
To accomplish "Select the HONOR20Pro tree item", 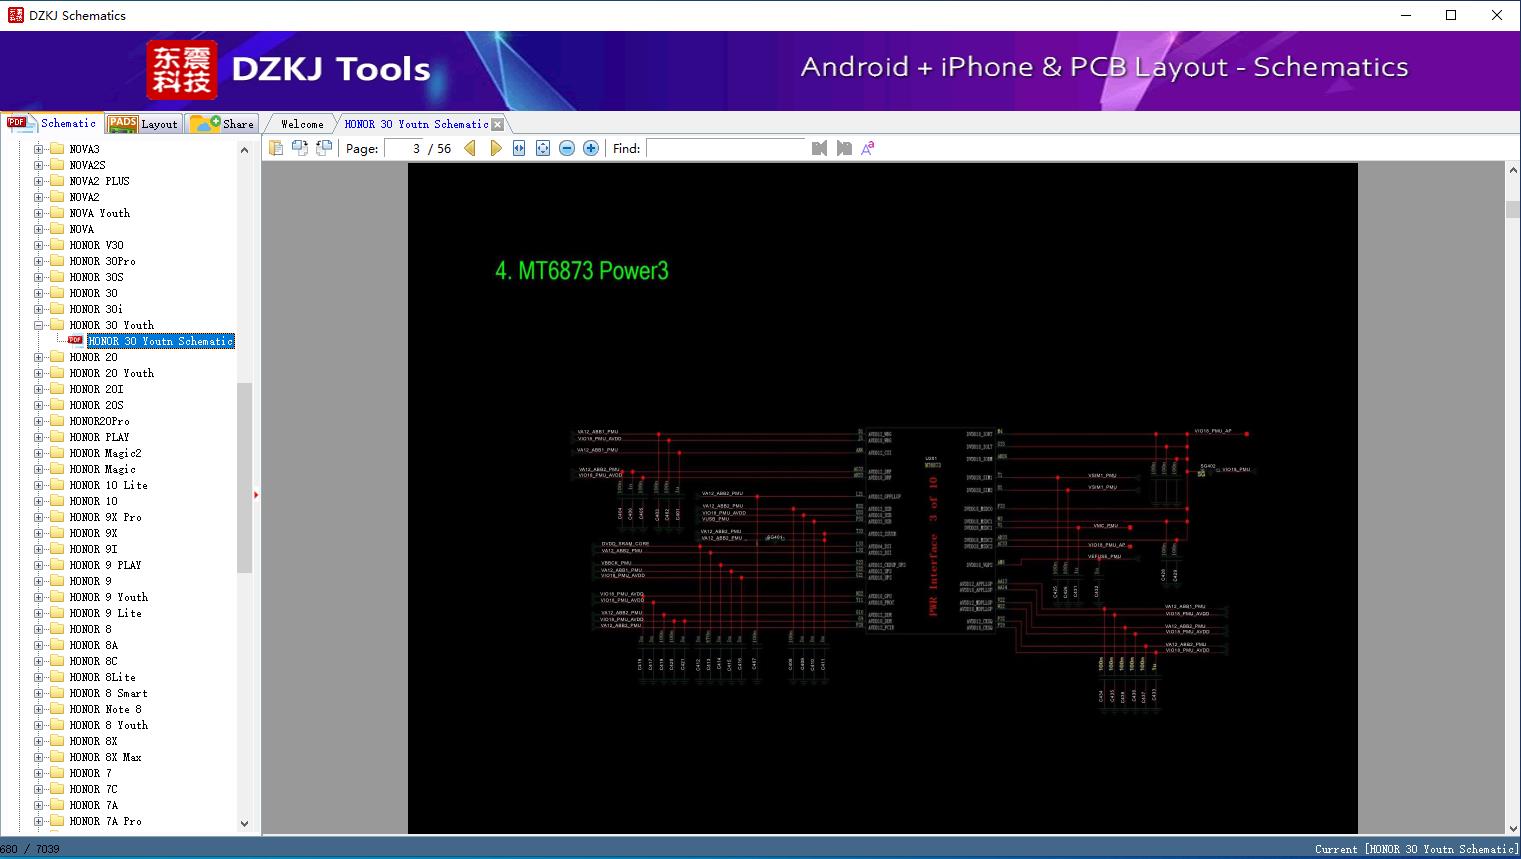I will 100,421.
